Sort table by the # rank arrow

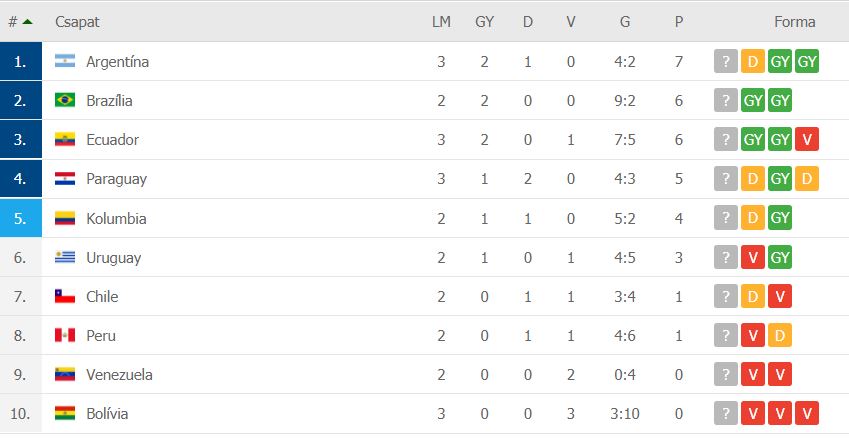click(27, 22)
